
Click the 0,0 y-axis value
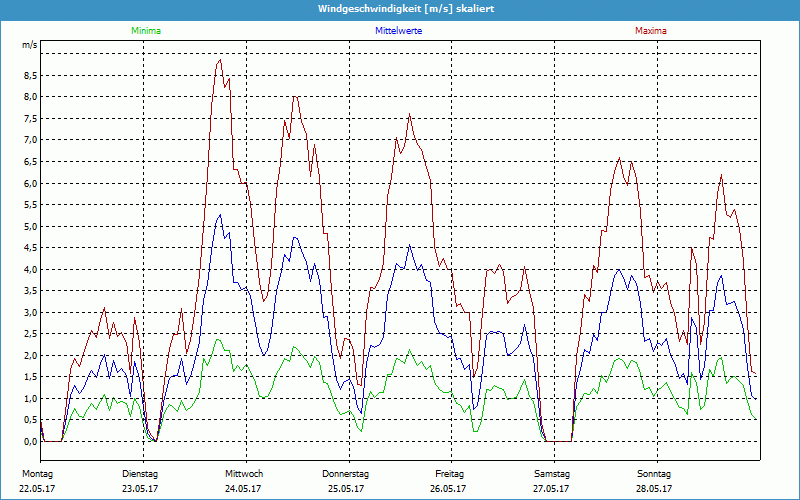coord(31,442)
